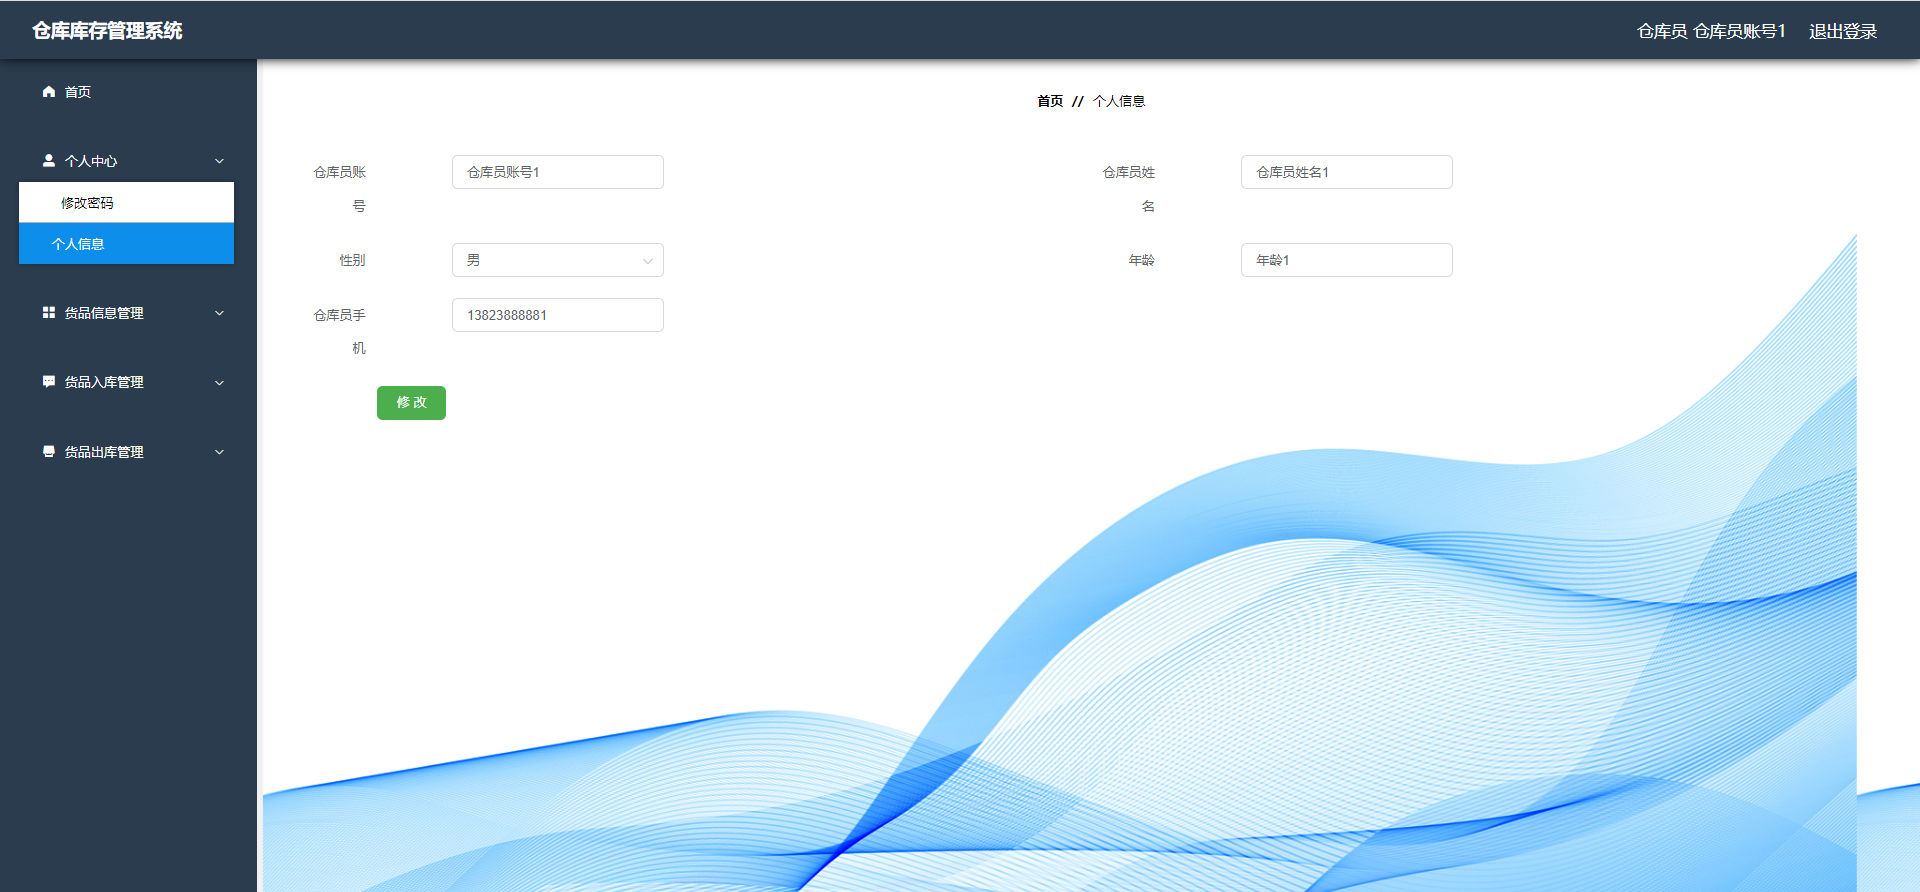Click the icon beside 货品出库管理

pos(48,452)
